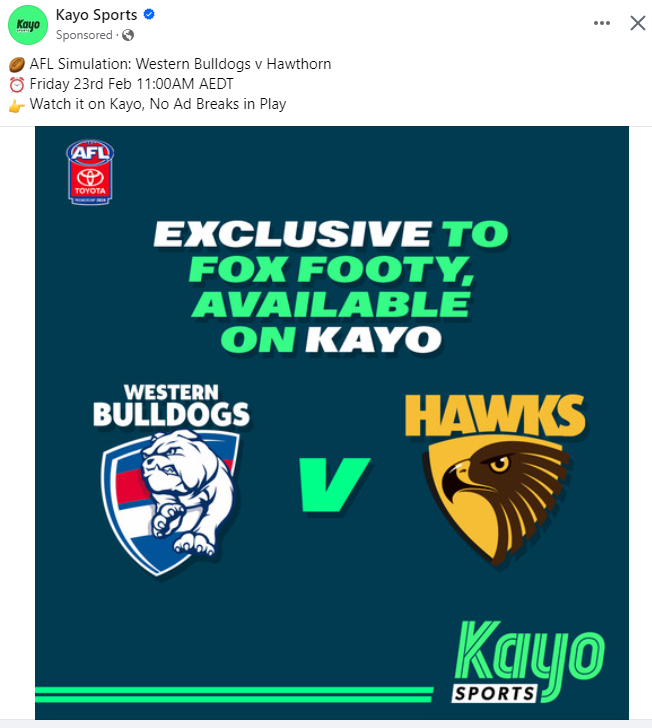Click the Western Bulldogs team logo
Image resolution: width=652 pixels, height=728 pixels.
coord(171,479)
